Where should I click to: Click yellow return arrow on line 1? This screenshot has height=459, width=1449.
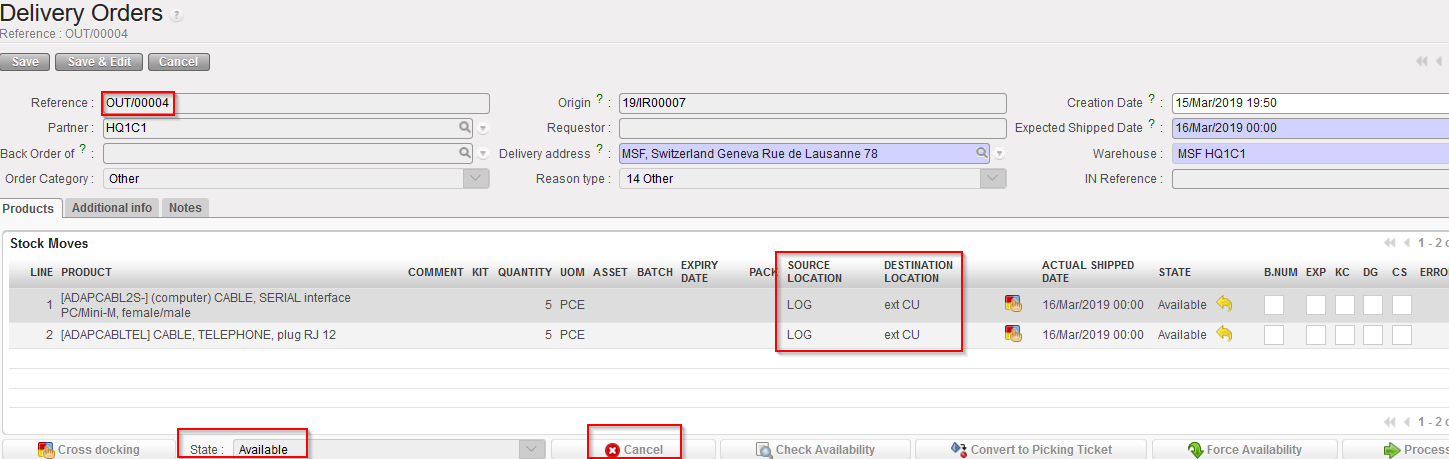1224,304
